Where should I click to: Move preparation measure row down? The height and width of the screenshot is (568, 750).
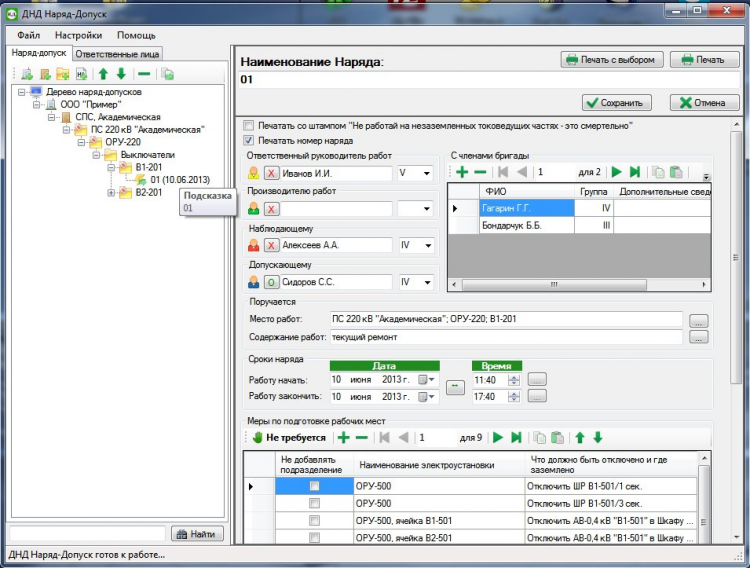(598, 437)
